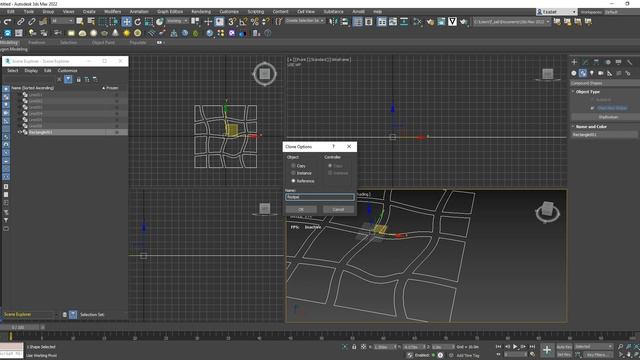Viewport: 640px width, 360px height.
Task: Open the Create tab in the command panel
Action: [574, 62]
